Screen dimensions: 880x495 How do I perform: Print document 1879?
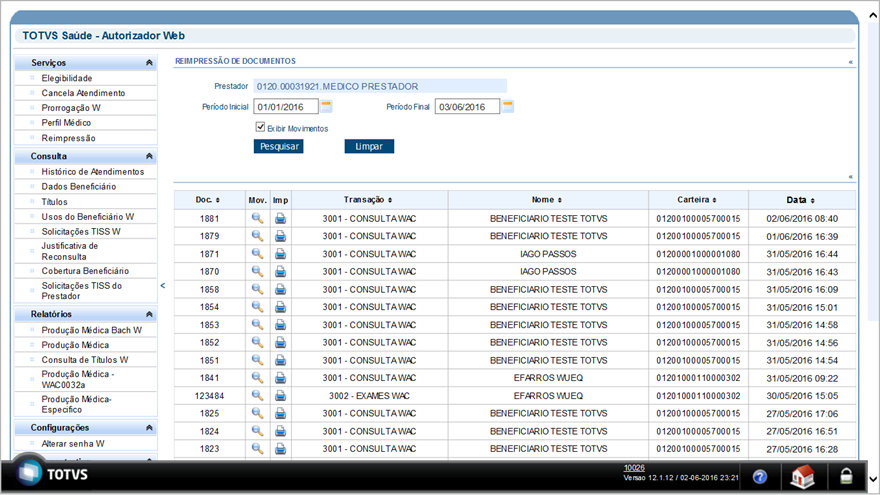pos(280,236)
